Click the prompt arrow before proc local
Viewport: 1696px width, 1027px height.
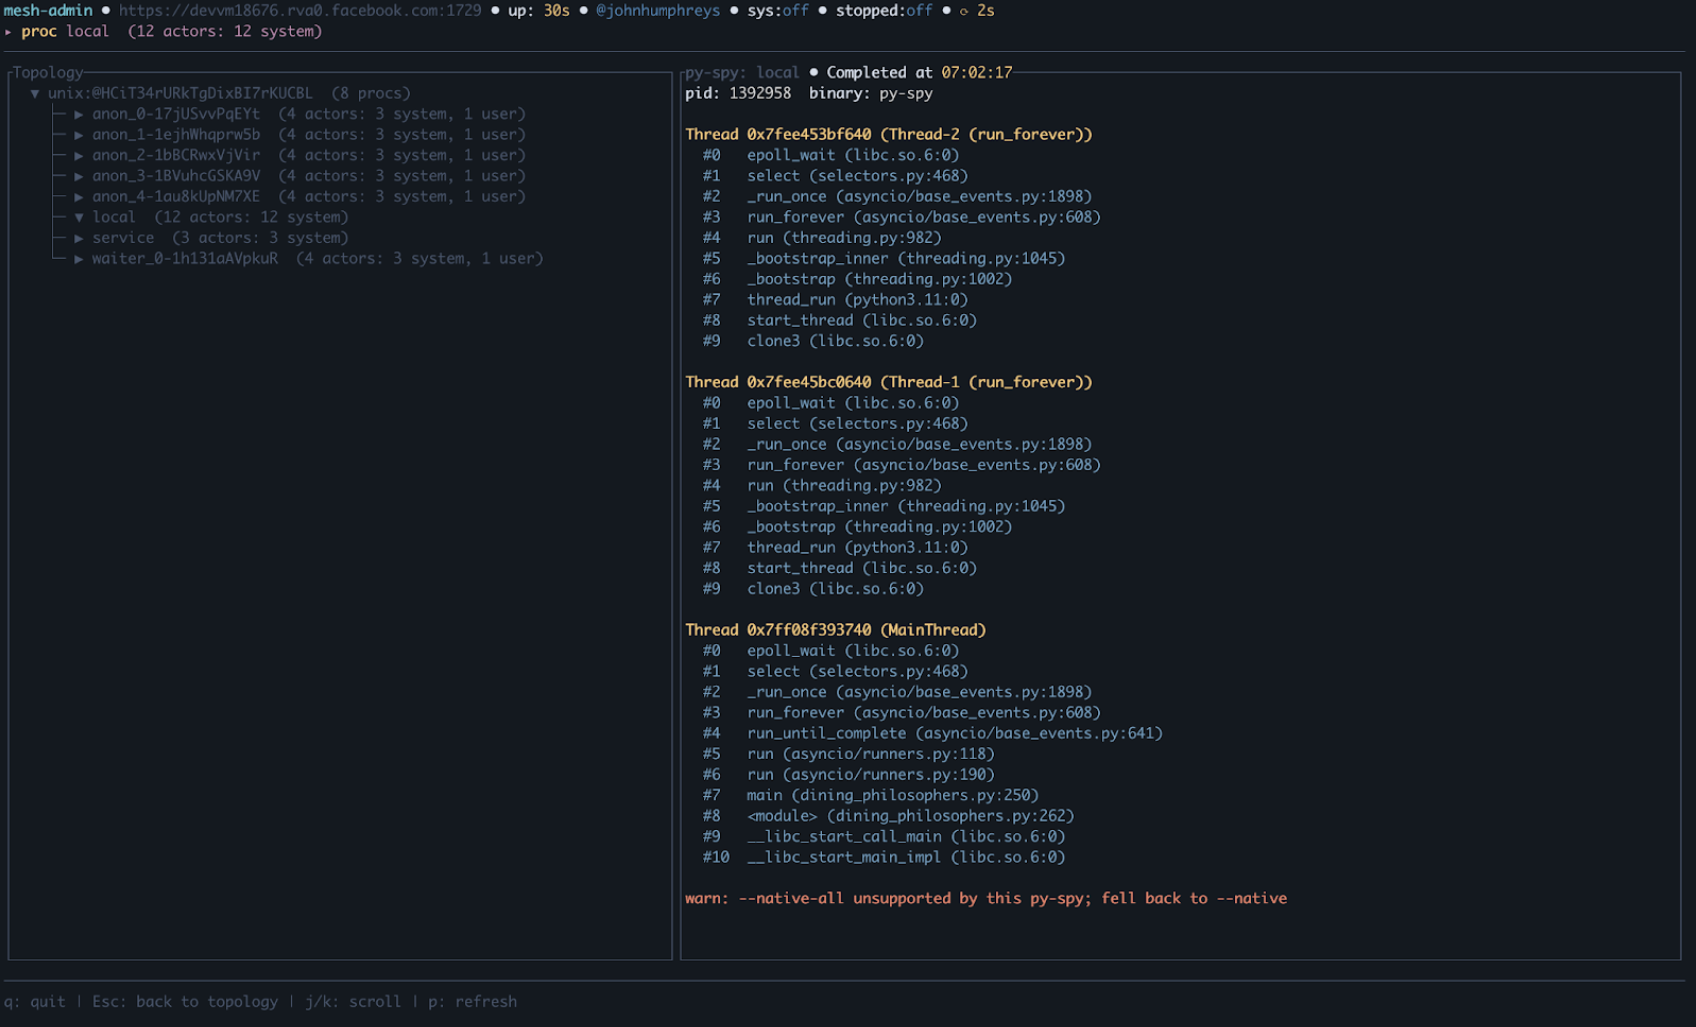tap(10, 31)
